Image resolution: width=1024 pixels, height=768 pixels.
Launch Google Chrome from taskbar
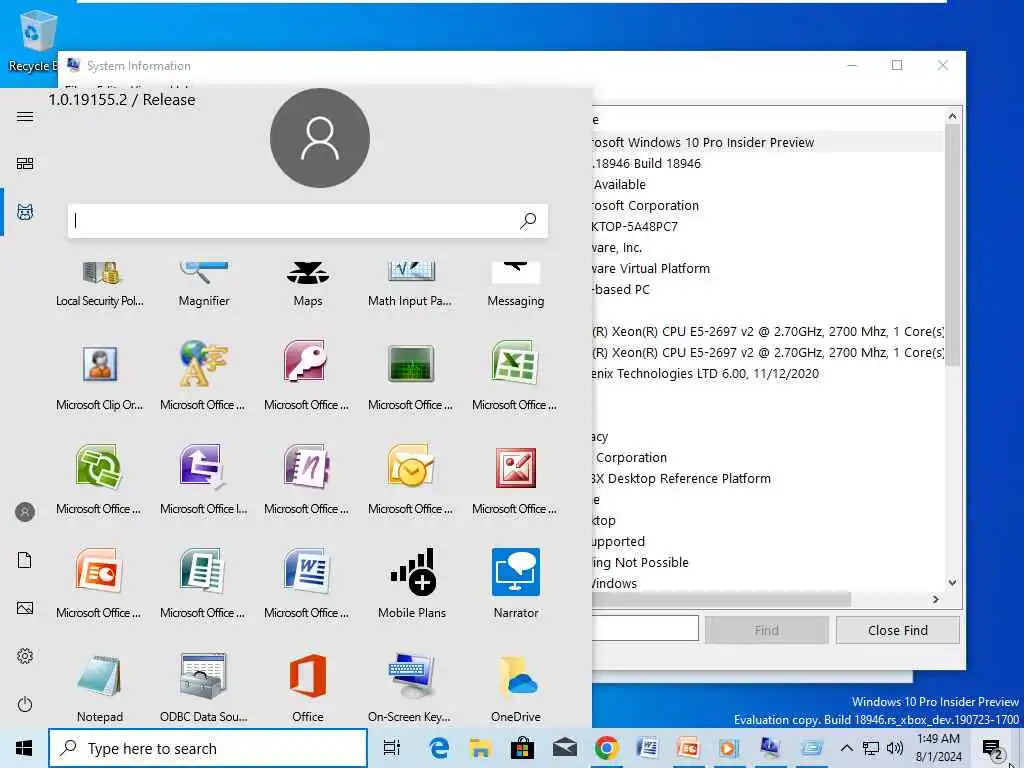[606, 748]
